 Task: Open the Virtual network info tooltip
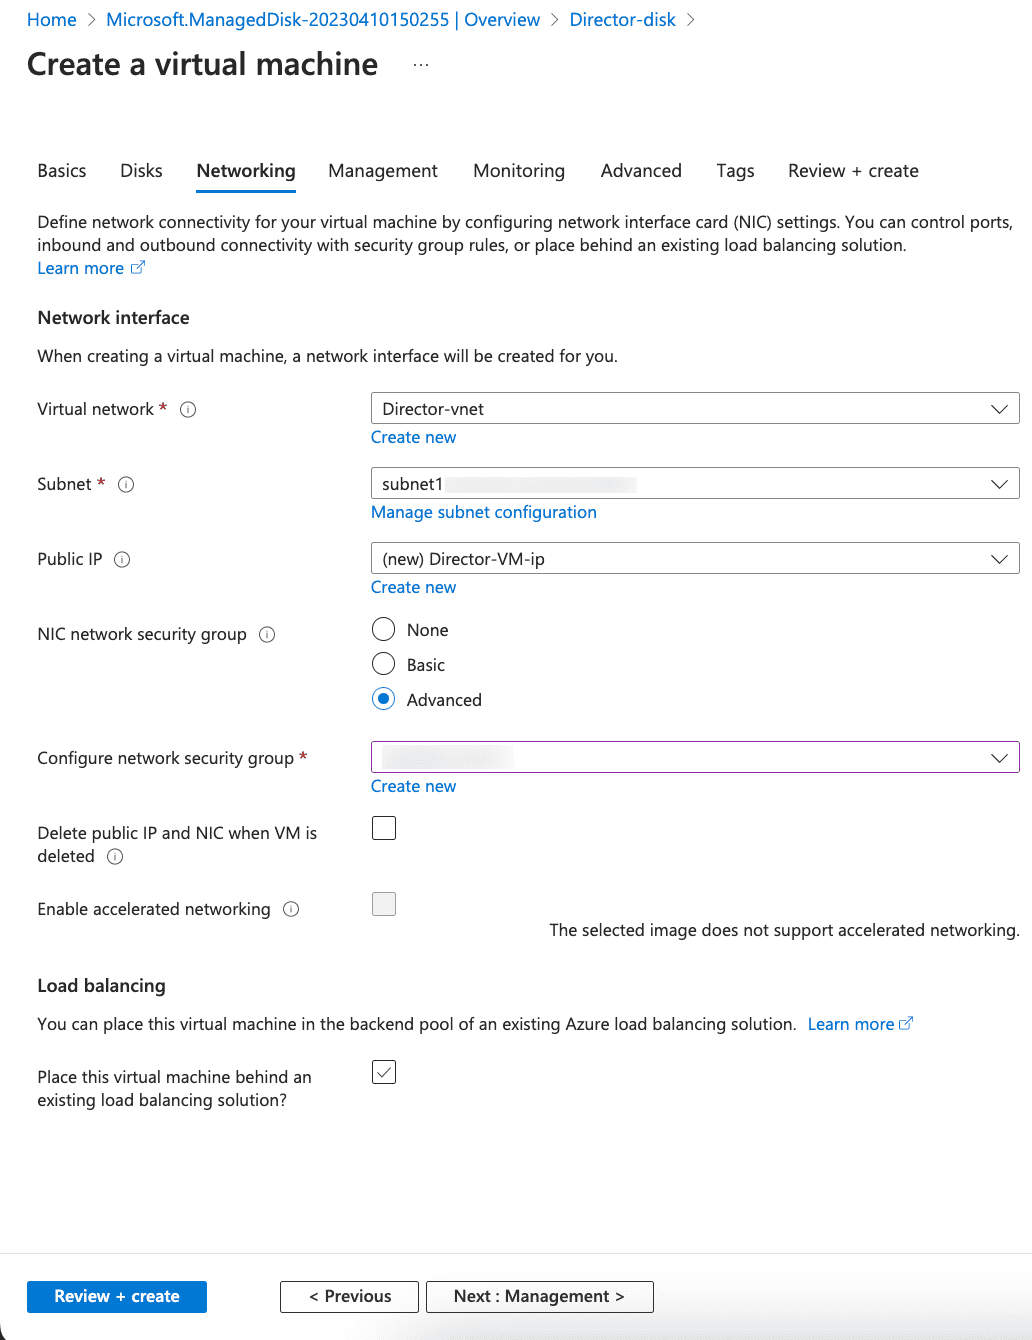pos(188,409)
